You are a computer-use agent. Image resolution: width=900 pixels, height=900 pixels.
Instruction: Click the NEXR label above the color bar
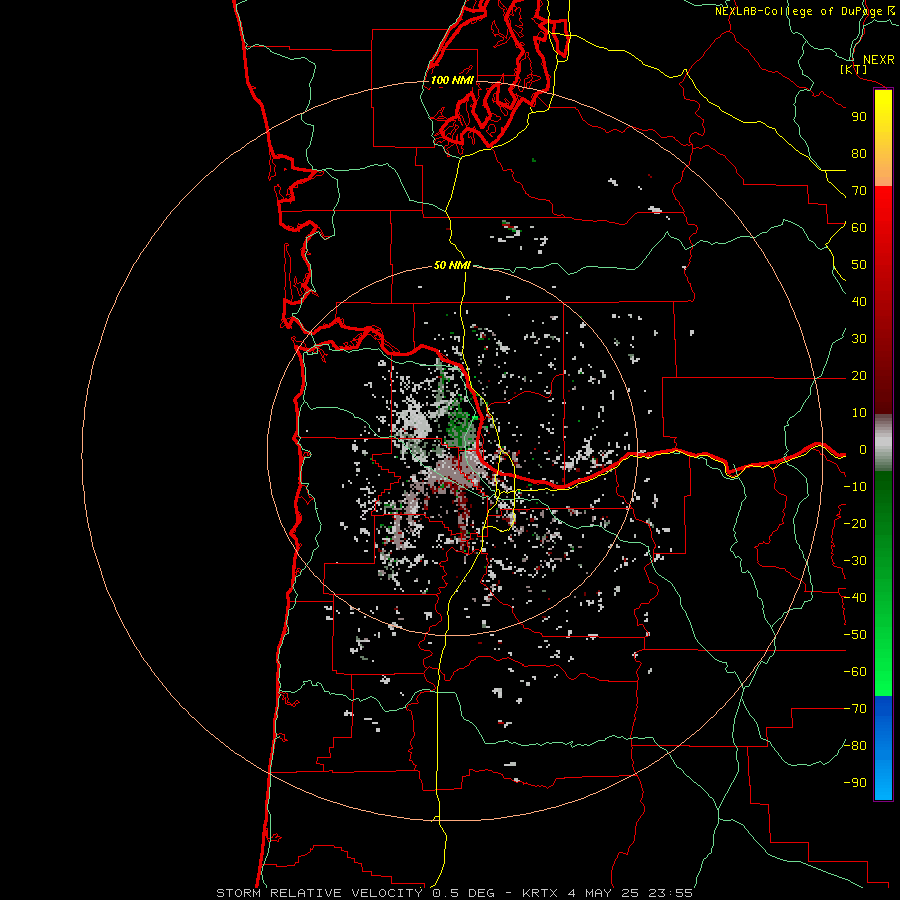[x=878, y=60]
